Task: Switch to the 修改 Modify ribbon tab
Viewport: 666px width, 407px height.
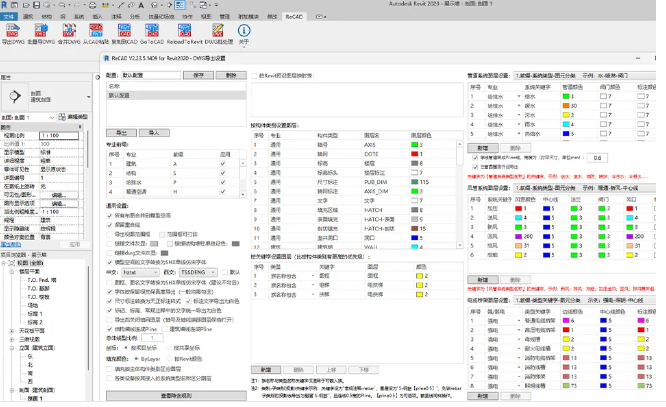Action: tap(272, 17)
